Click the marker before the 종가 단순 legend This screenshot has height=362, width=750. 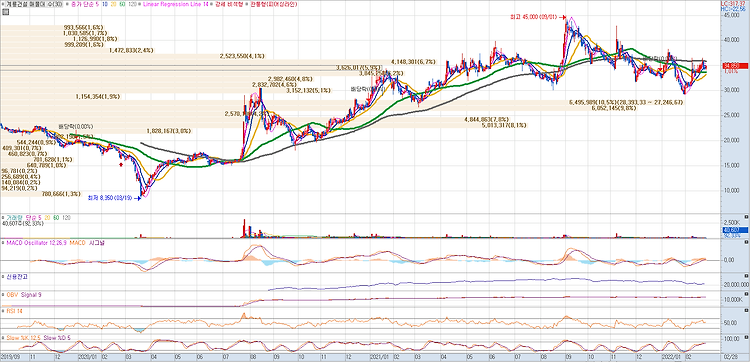click(68, 4)
